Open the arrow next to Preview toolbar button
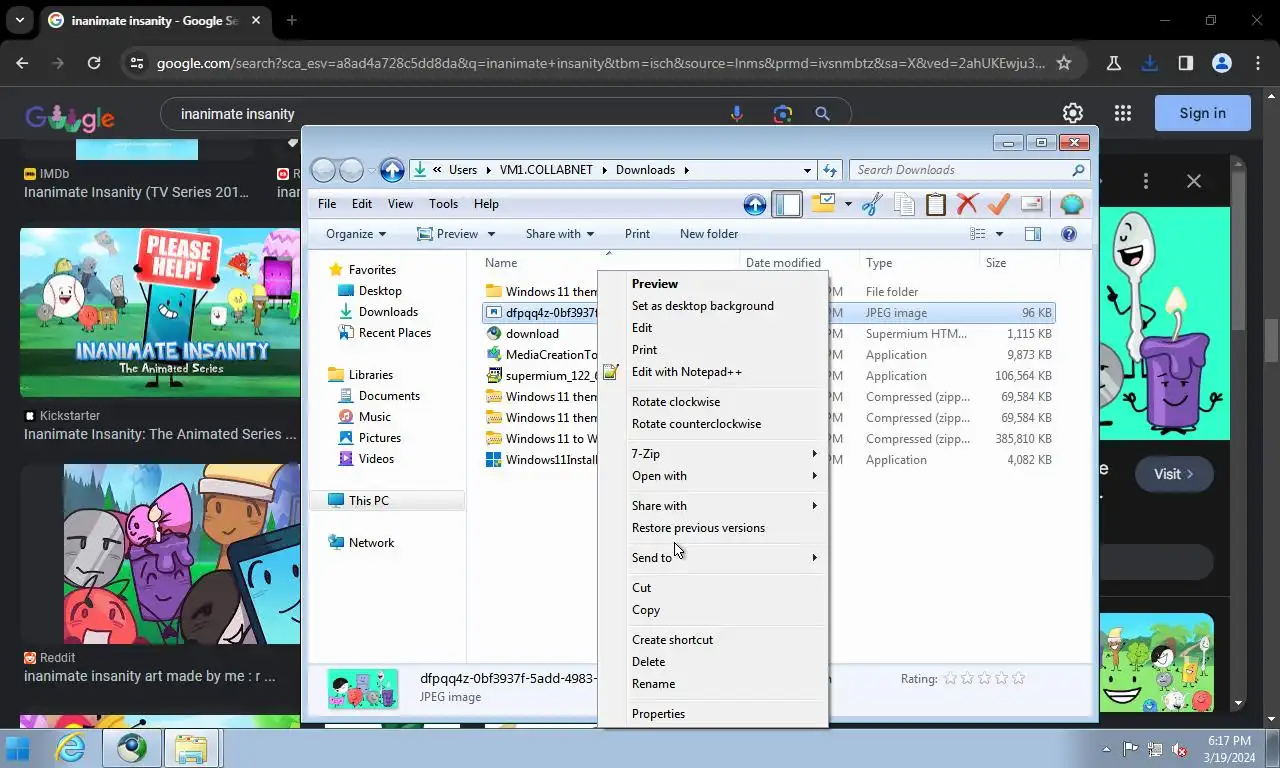 pos(491,234)
